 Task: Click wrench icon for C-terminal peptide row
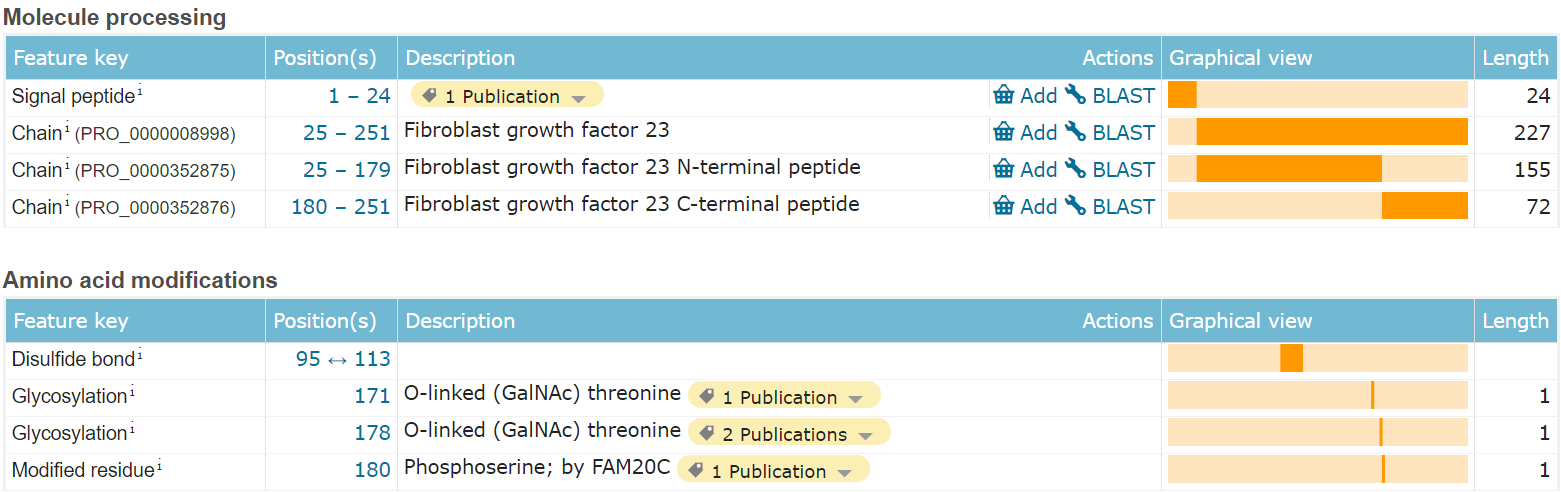[x=1075, y=206]
